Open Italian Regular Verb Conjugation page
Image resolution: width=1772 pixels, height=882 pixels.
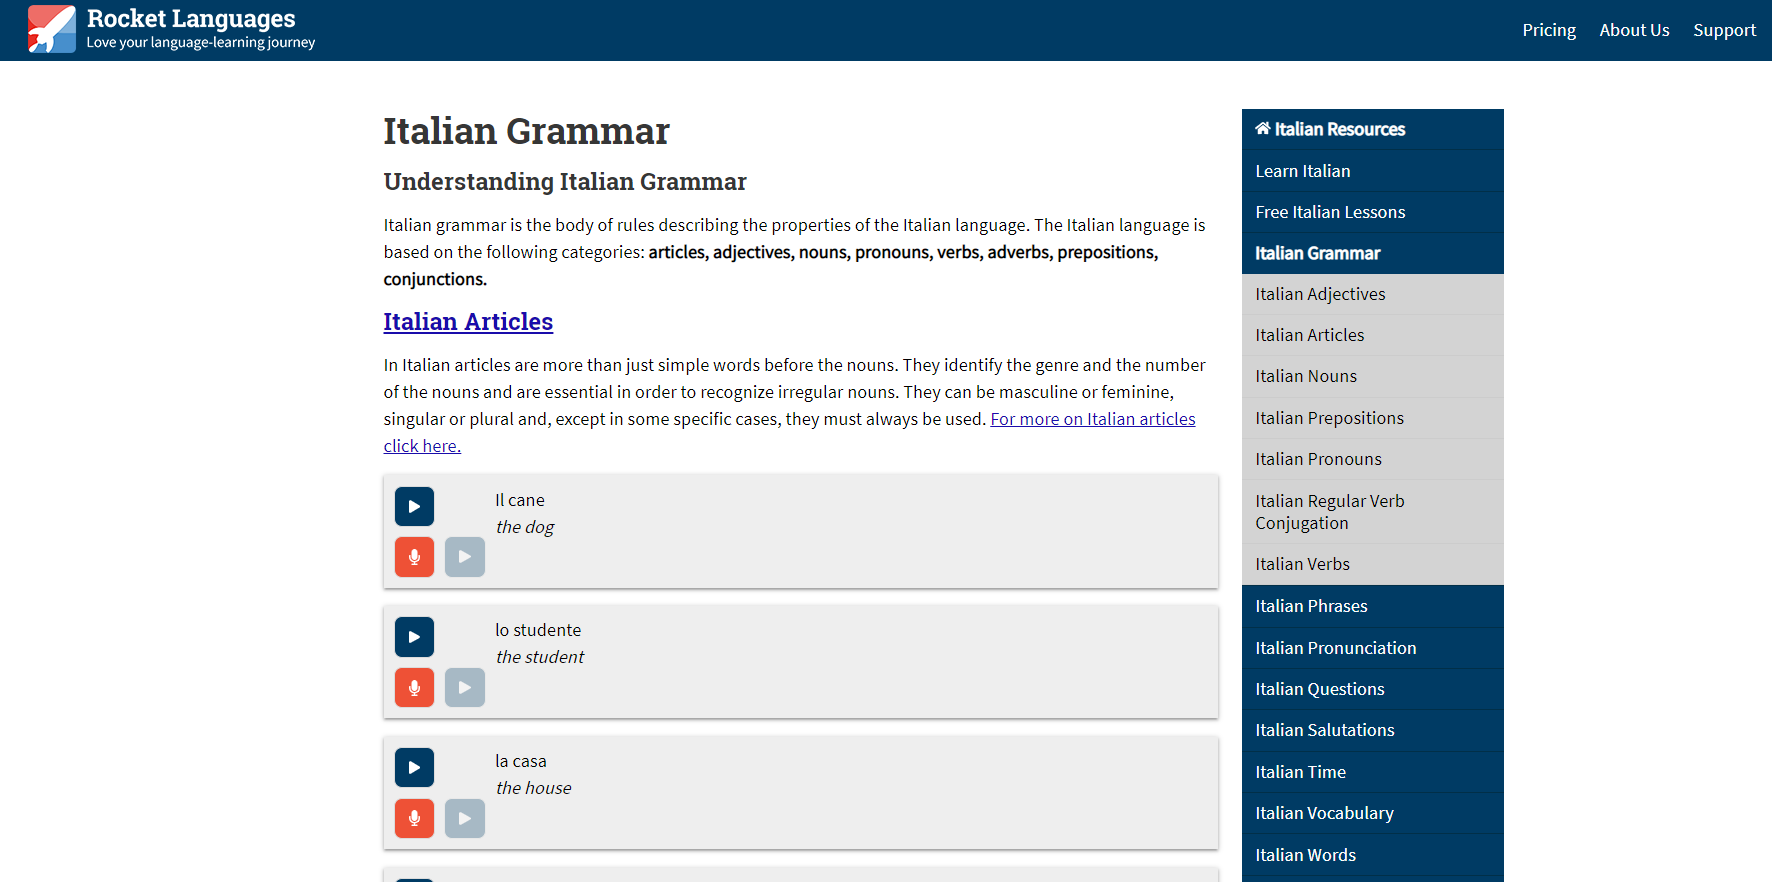[x=1329, y=512]
